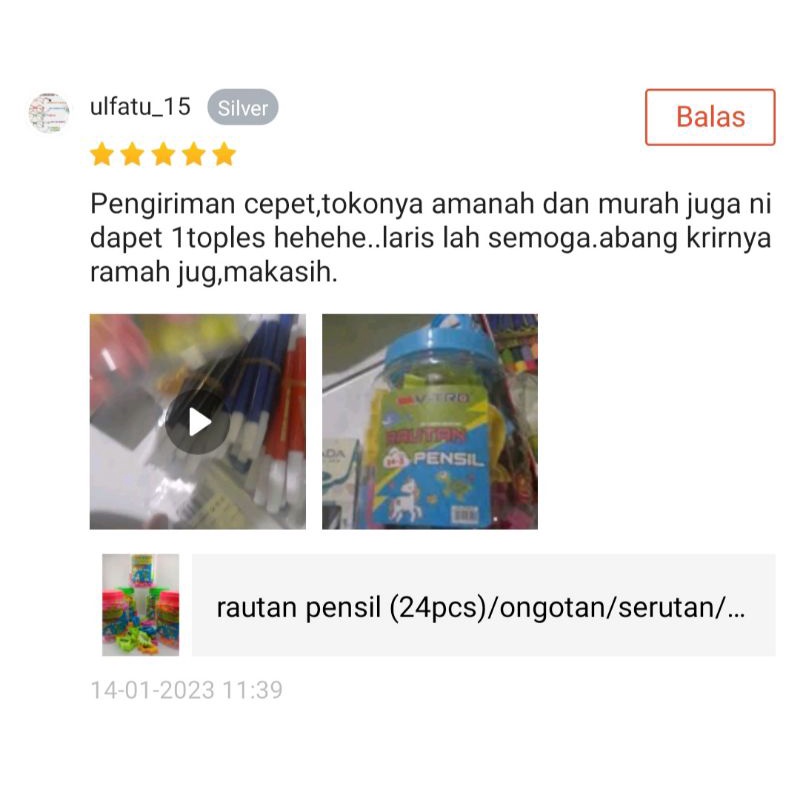The height and width of the screenshot is (800, 800).
Task: Click the review text about Pengiriman cepet
Action: [430, 237]
